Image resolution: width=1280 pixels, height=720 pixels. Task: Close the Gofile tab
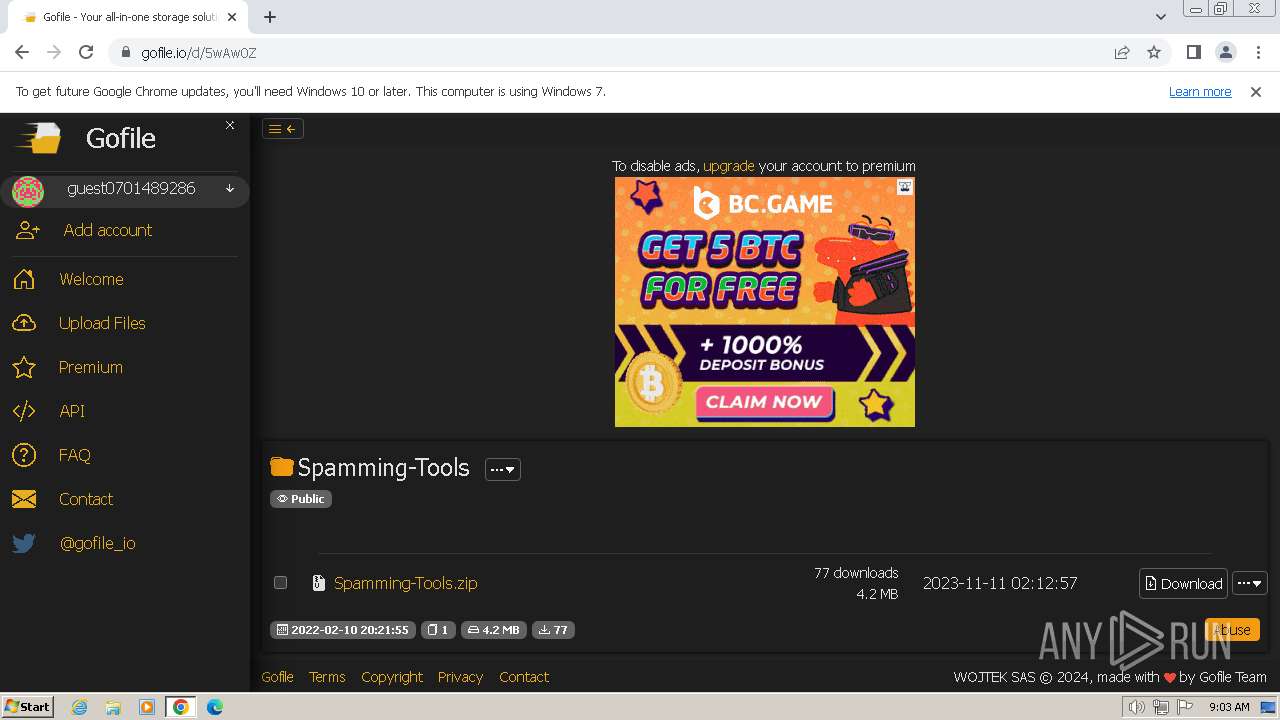(x=232, y=17)
